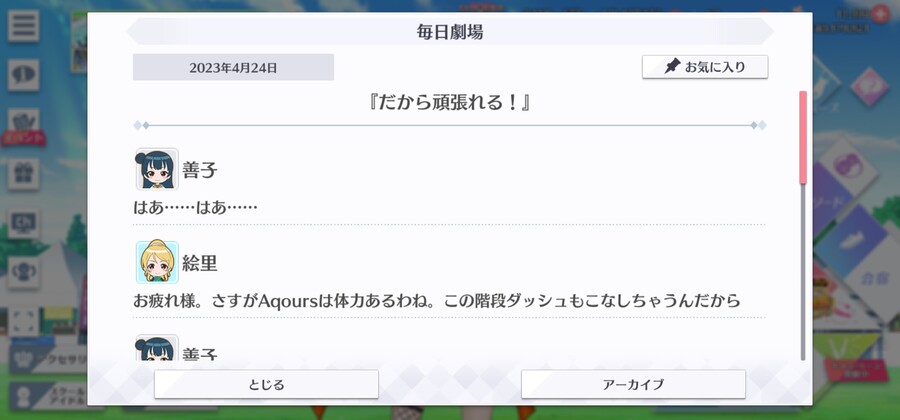Open the アーカイブ archive
The width and height of the screenshot is (900, 420).
click(x=633, y=384)
